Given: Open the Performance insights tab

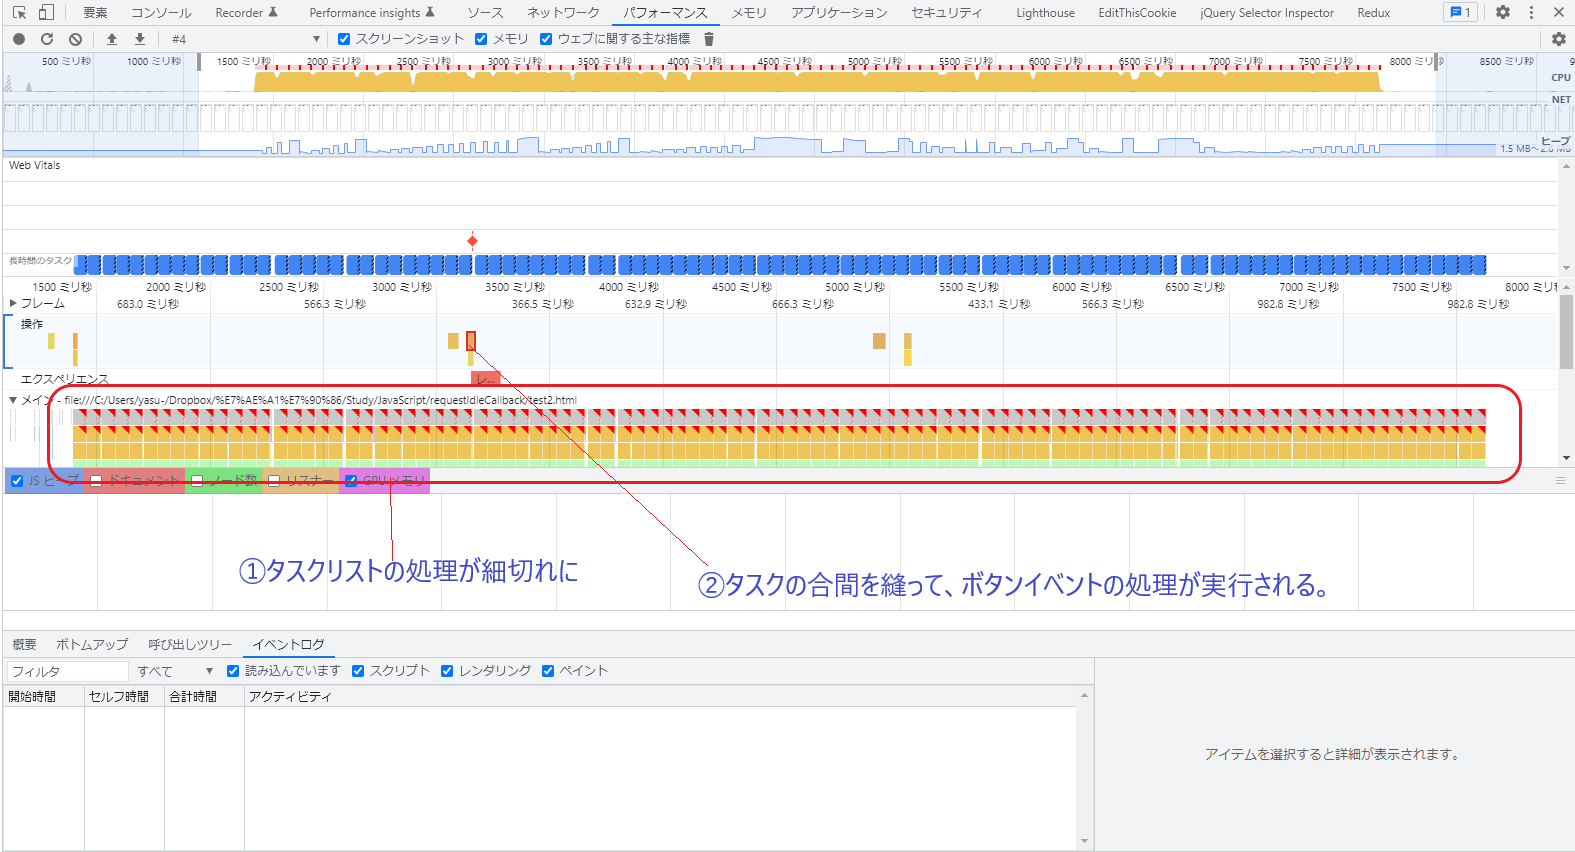Looking at the screenshot, I should [372, 13].
